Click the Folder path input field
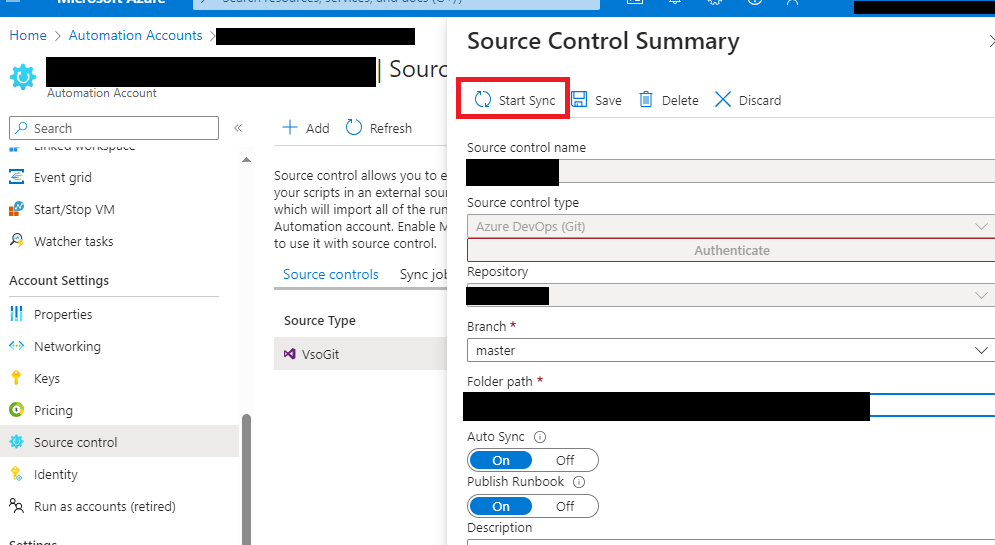The image size is (995, 545). pyautogui.click(x=730, y=405)
